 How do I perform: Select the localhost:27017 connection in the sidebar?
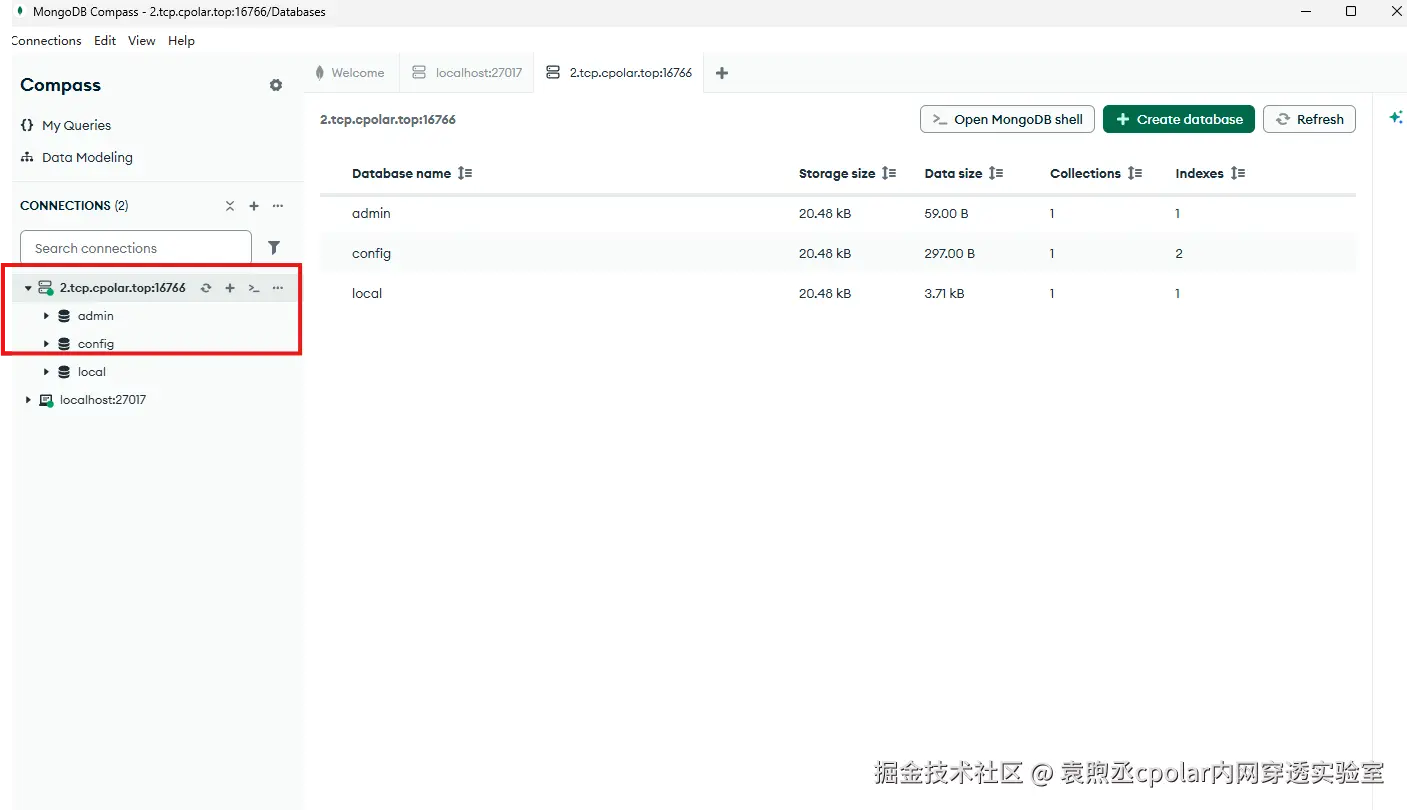(x=103, y=400)
